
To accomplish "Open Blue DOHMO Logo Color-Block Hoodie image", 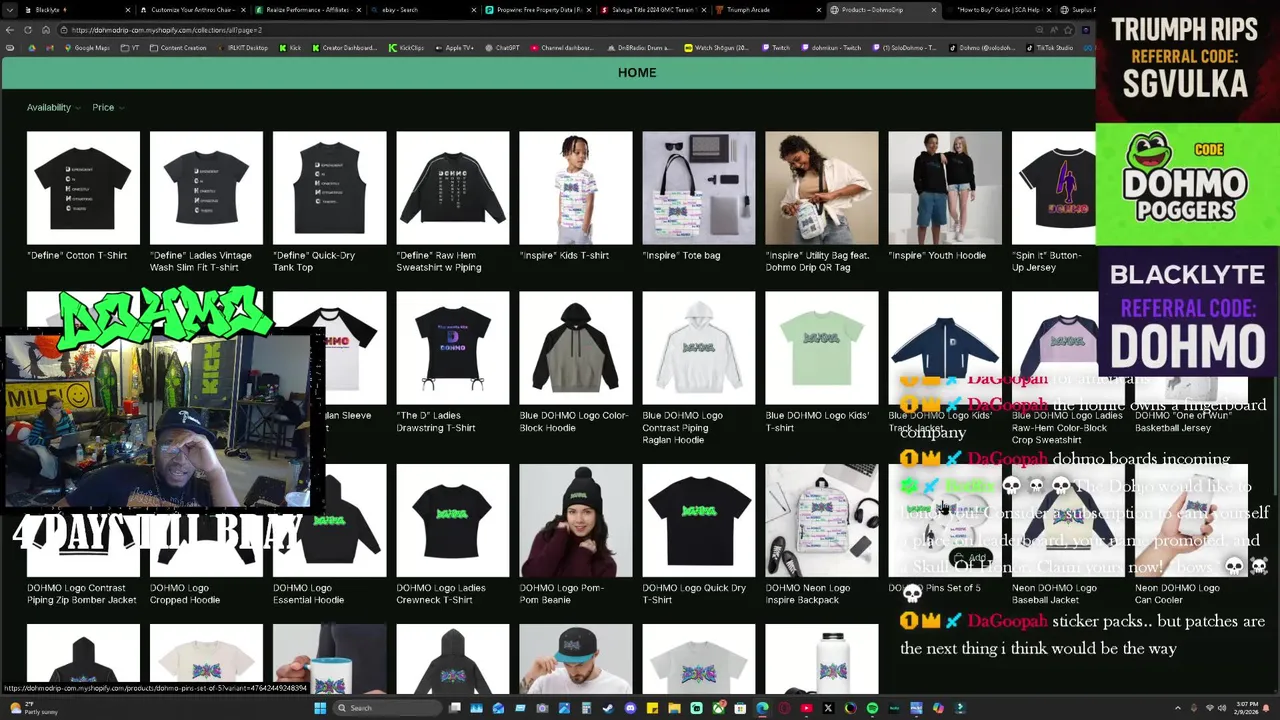I will (x=575, y=348).
